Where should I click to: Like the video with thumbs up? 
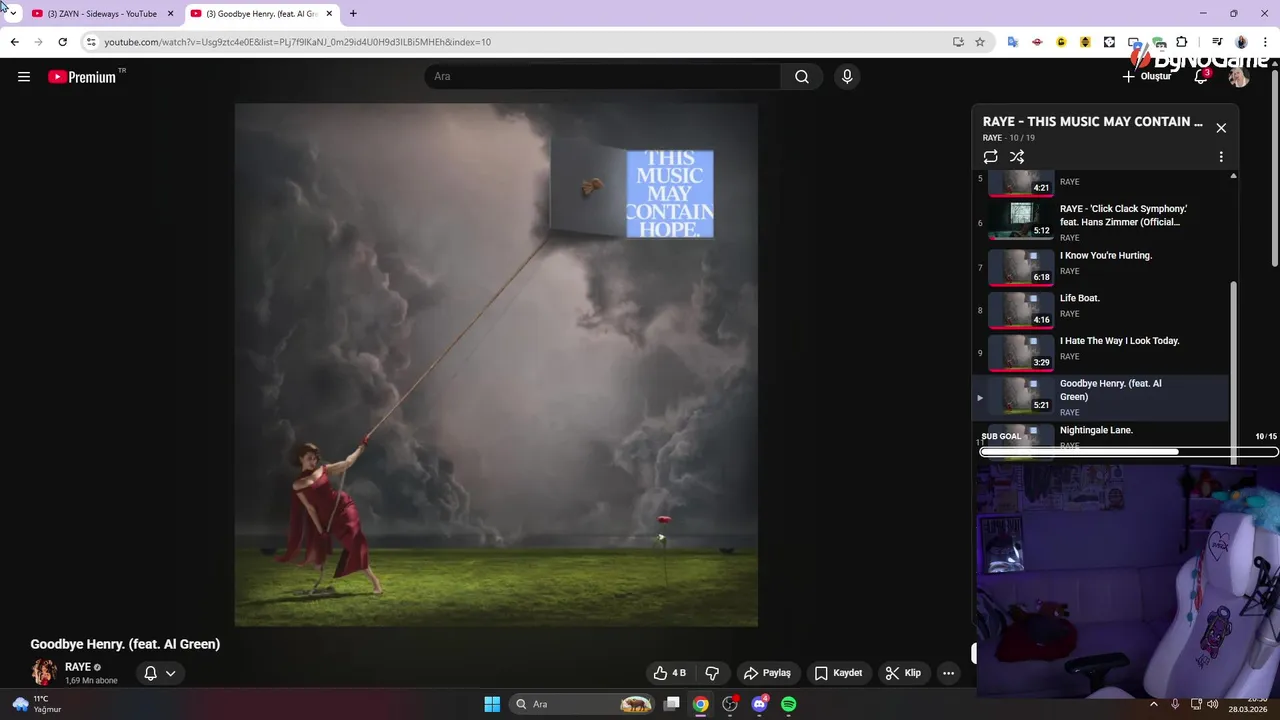click(x=670, y=673)
